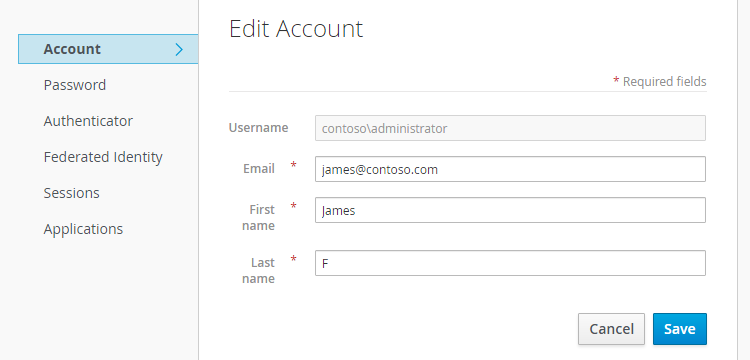Click into the First name field
The height and width of the screenshot is (360, 750).
[x=510, y=210]
